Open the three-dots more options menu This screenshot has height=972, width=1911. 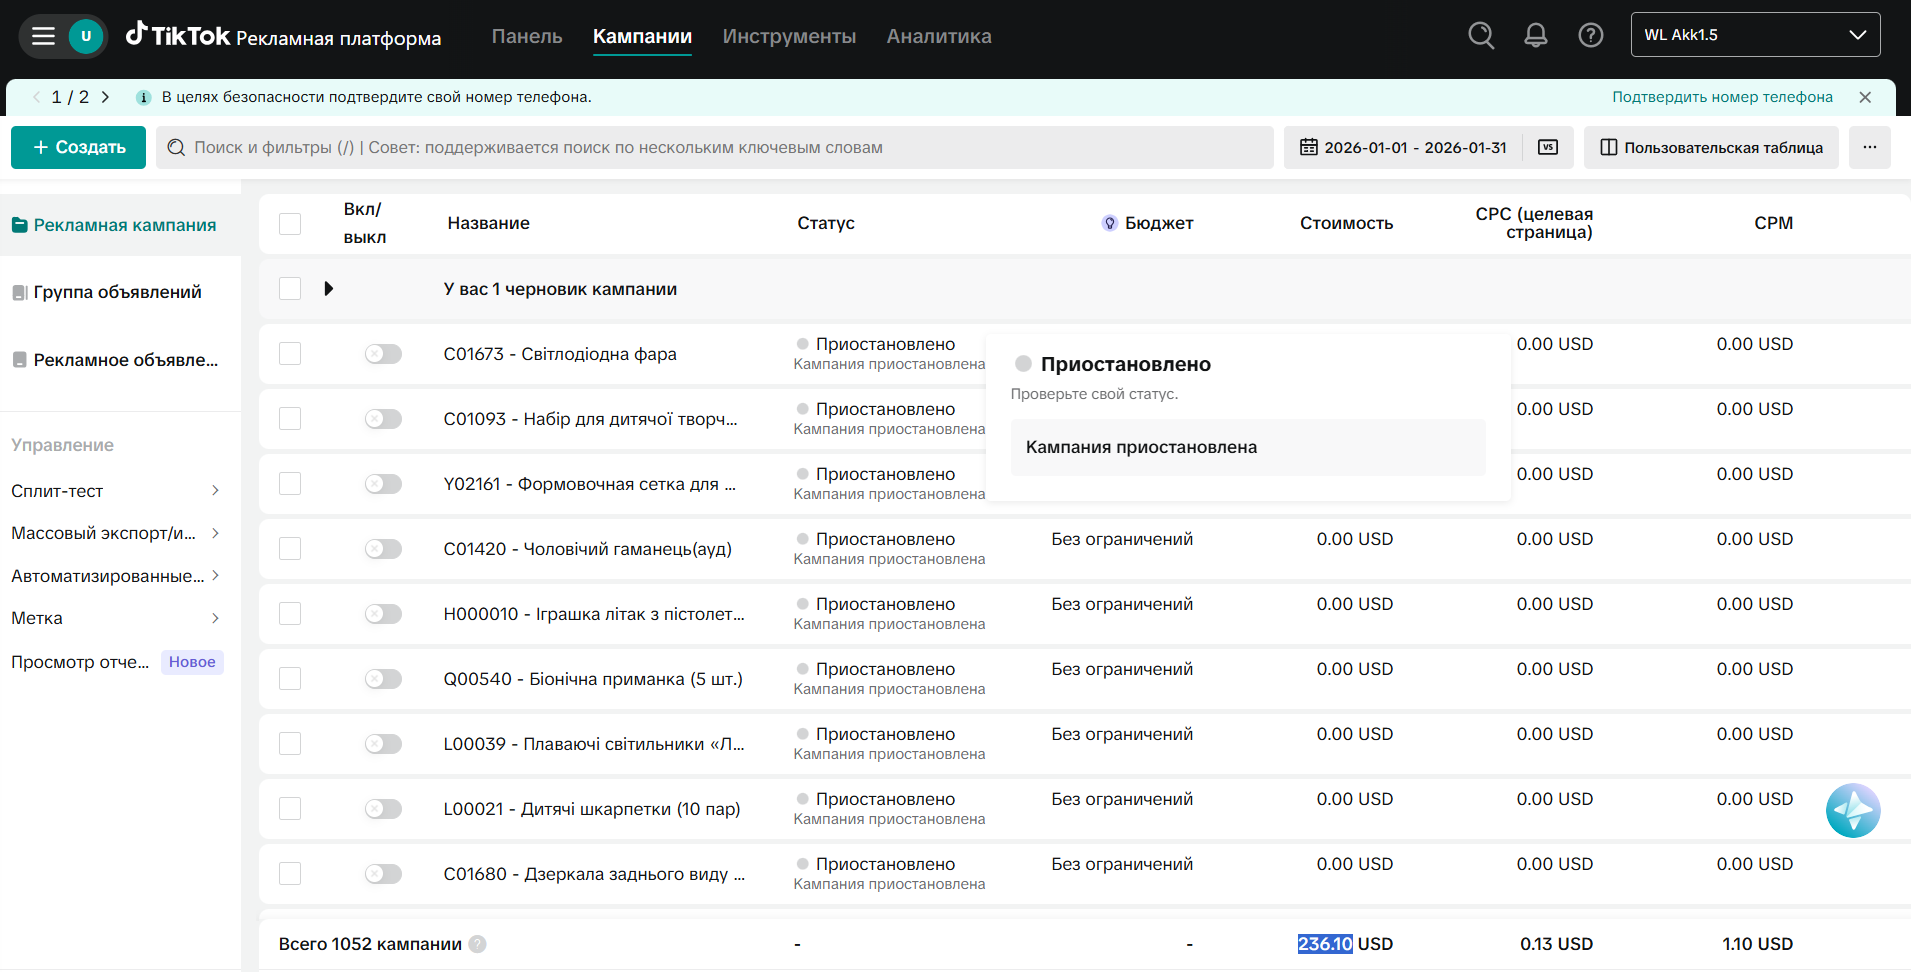click(1869, 148)
